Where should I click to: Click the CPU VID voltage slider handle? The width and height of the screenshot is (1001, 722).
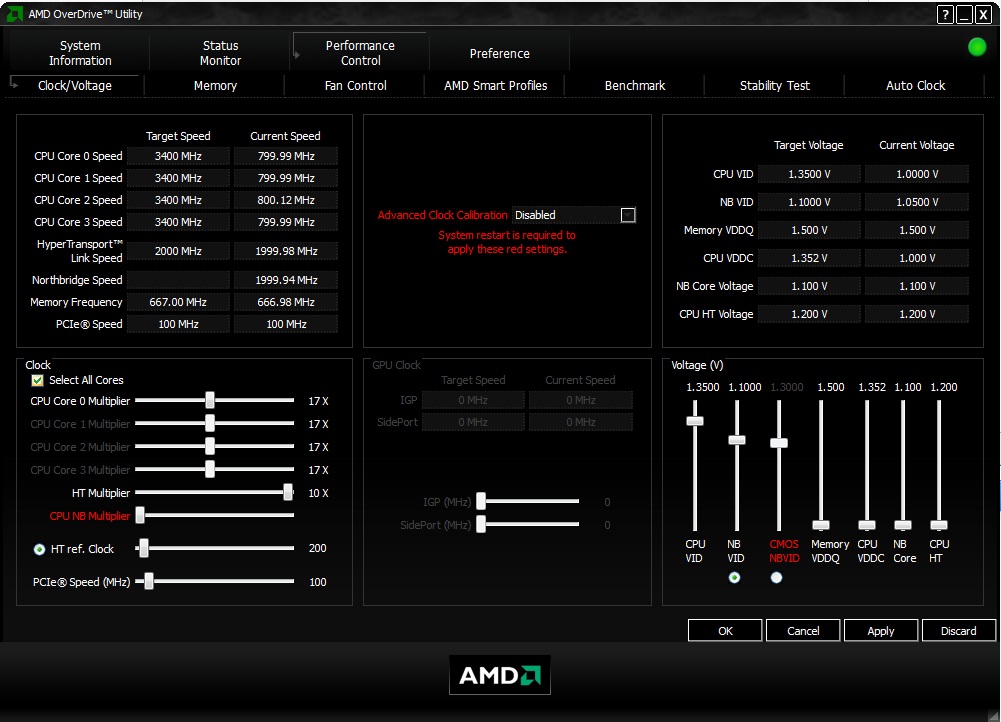coord(695,421)
